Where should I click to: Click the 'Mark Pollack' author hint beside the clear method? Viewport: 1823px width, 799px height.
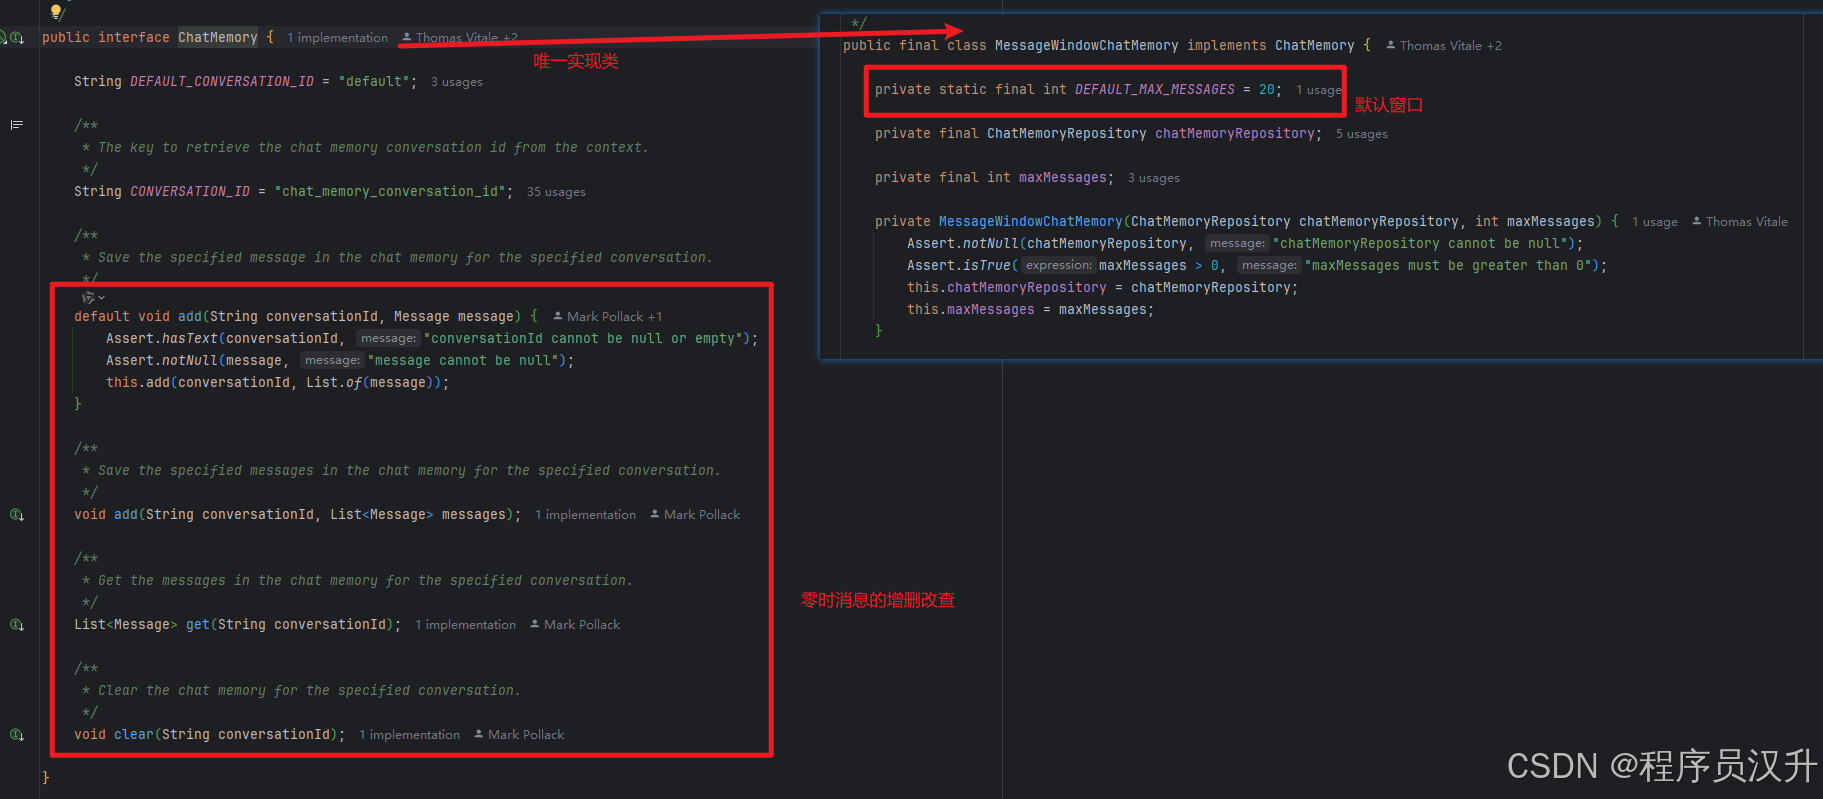click(x=519, y=735)
